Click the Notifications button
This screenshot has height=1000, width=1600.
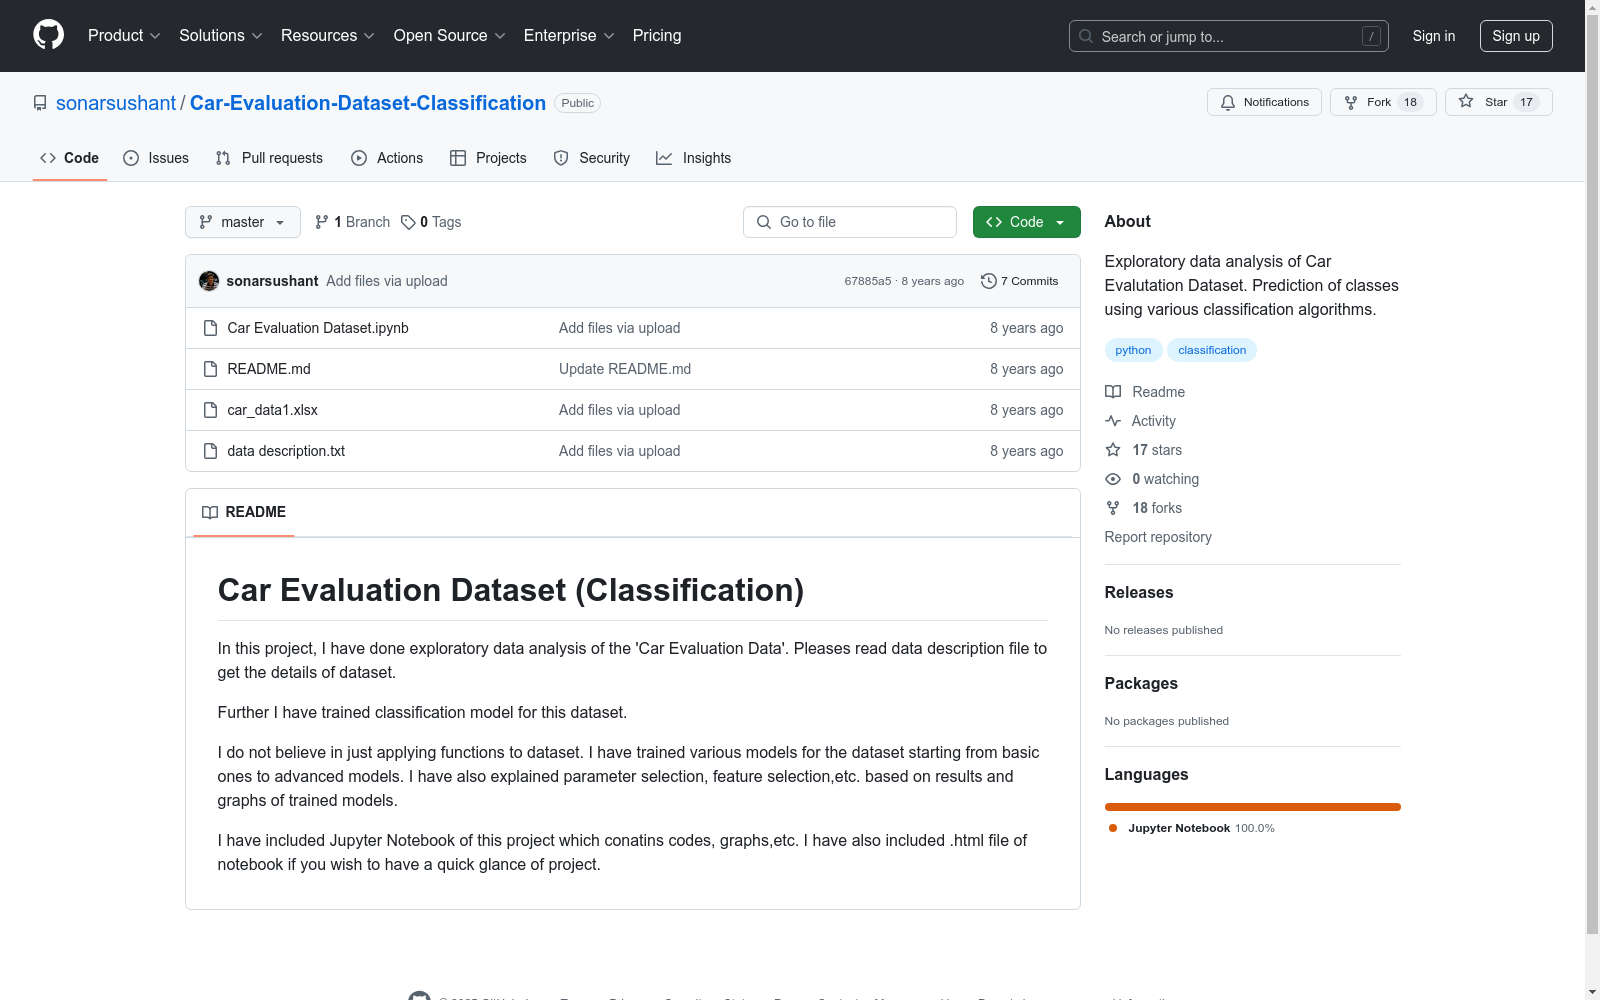click(1265, 102)
